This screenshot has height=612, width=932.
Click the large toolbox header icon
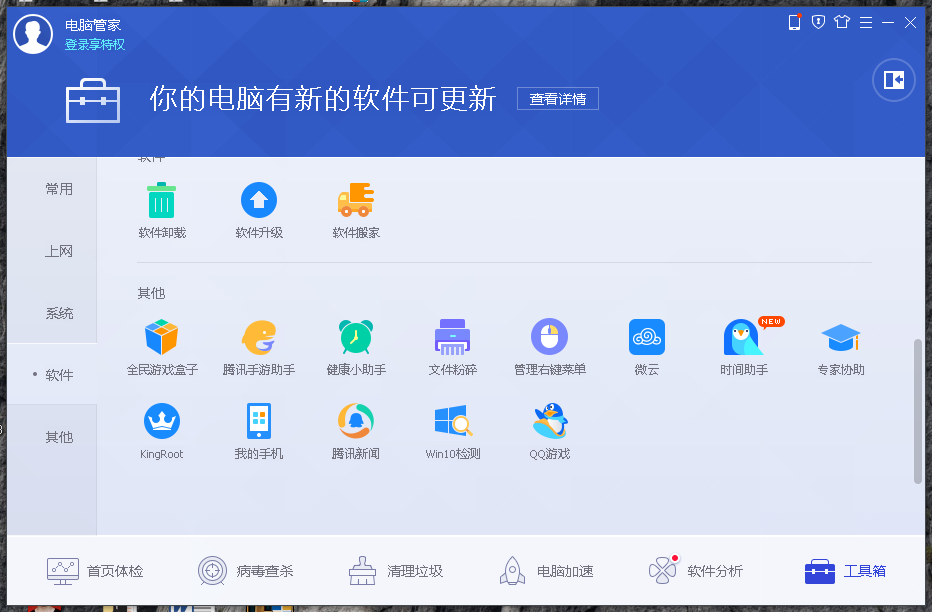(x=93, y=100)
